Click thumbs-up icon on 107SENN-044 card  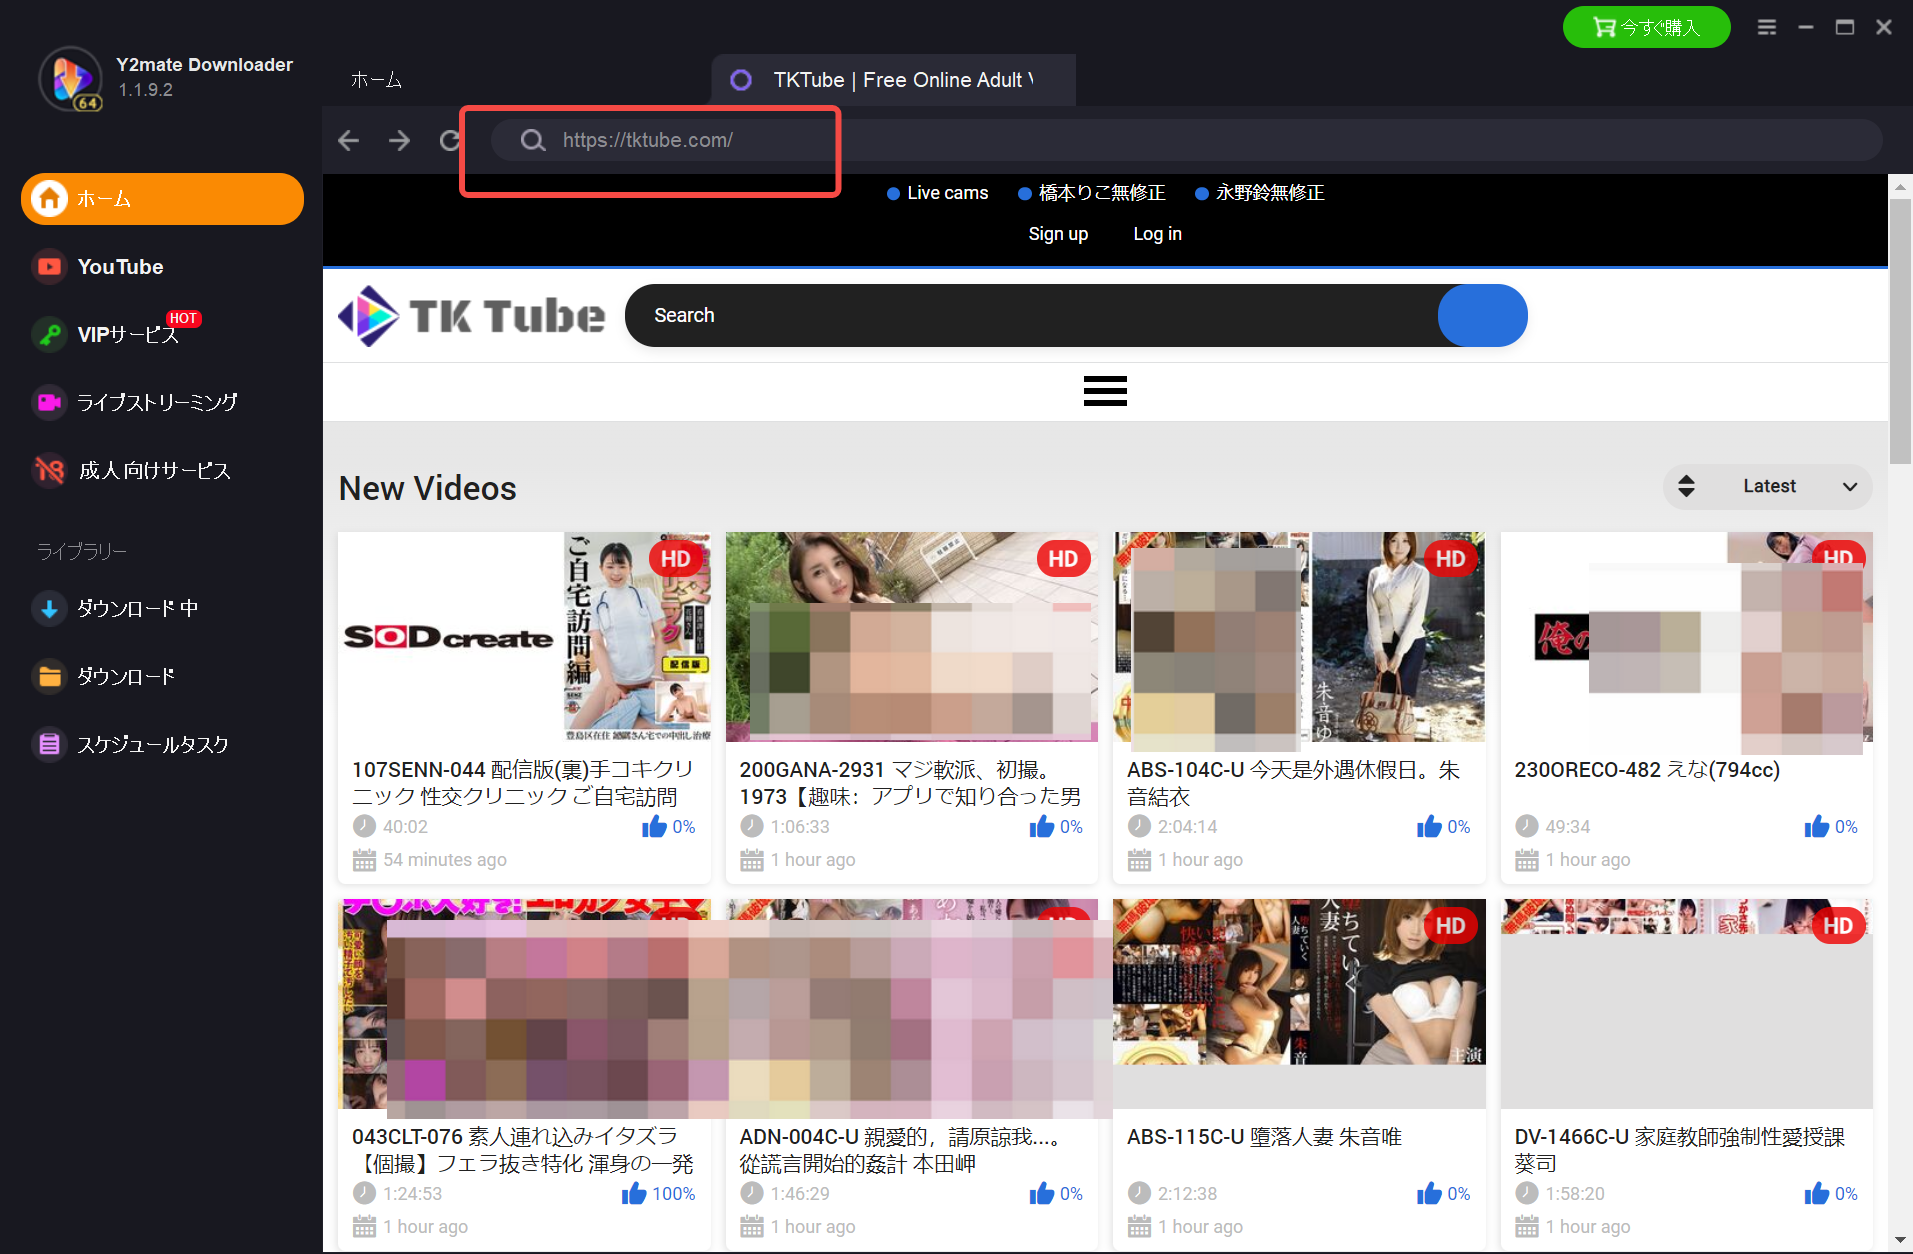(x=654, y=826)
